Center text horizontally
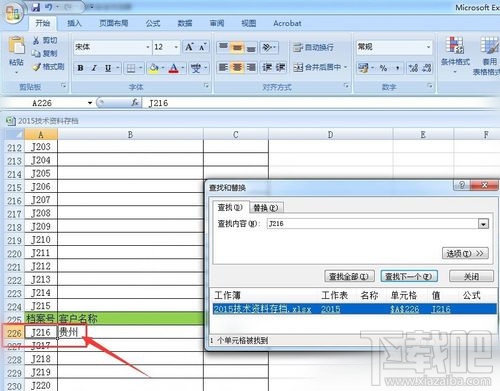 (x=237, y=68)
